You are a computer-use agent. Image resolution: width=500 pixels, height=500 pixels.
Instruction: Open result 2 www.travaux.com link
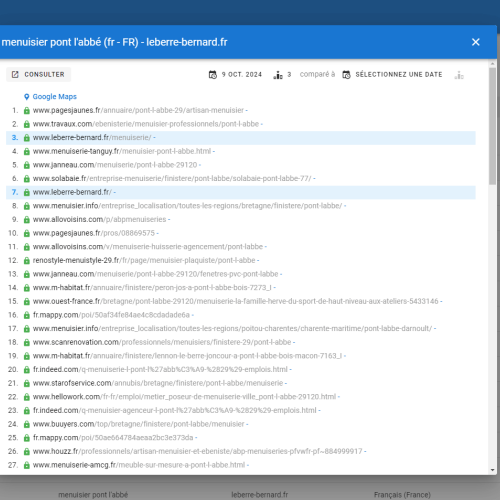pos(146,124)
